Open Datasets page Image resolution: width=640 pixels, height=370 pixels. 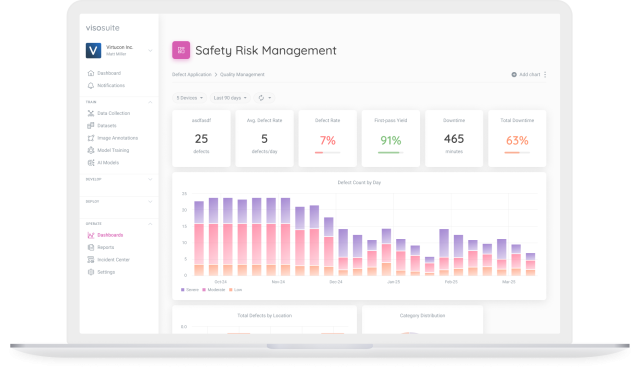(x=107, y=126)
